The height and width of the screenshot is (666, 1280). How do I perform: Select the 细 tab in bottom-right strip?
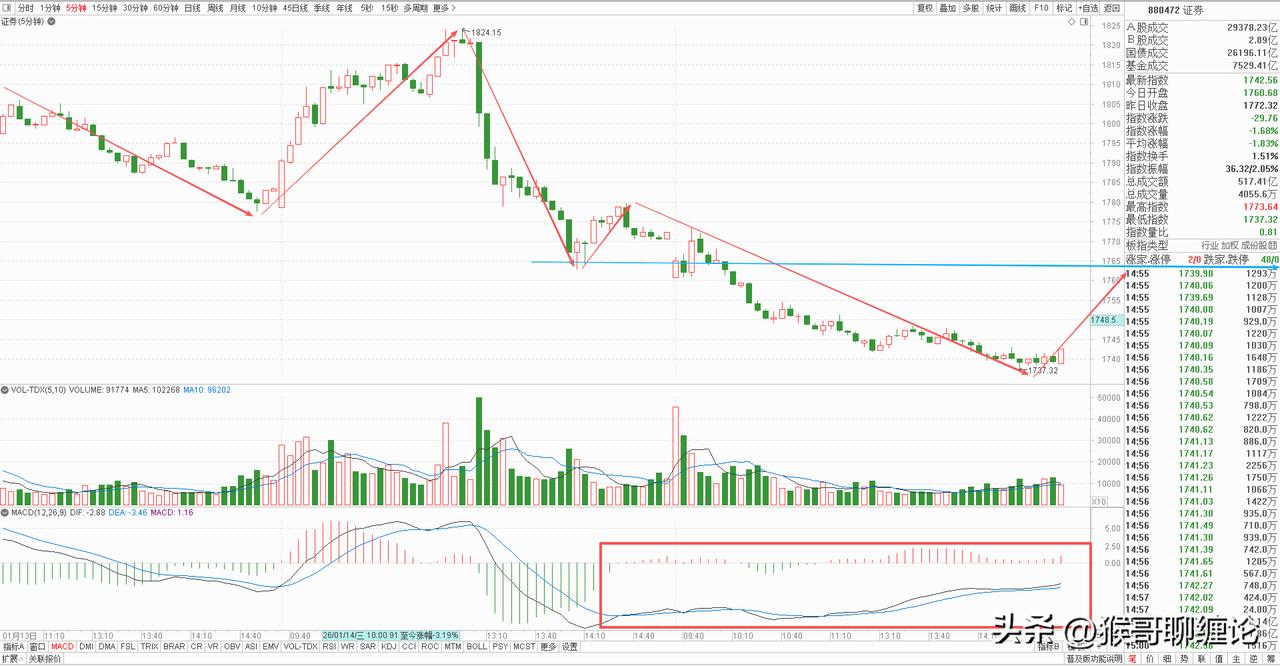click(1167, 659)
